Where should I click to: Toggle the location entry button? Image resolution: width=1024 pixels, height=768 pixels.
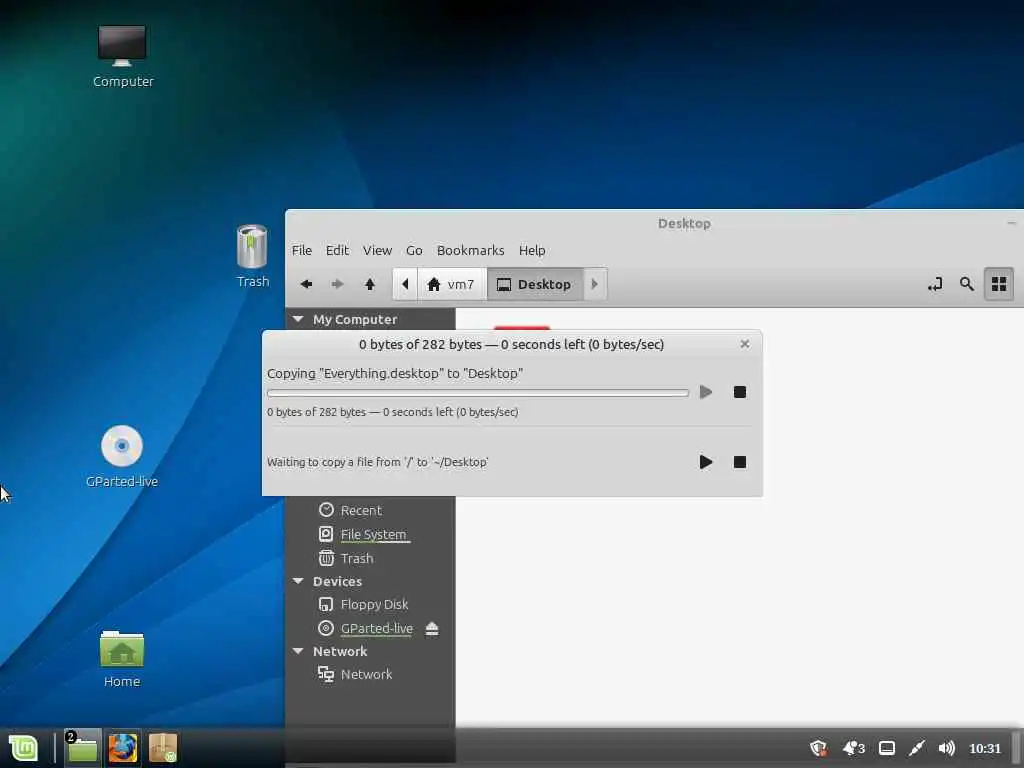pyautogui.click(x=935, y=284)
